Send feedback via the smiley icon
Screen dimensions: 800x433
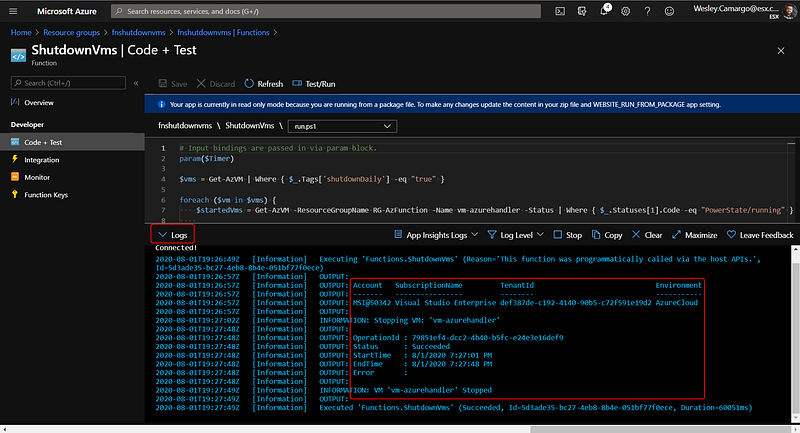tap(668, 11)
